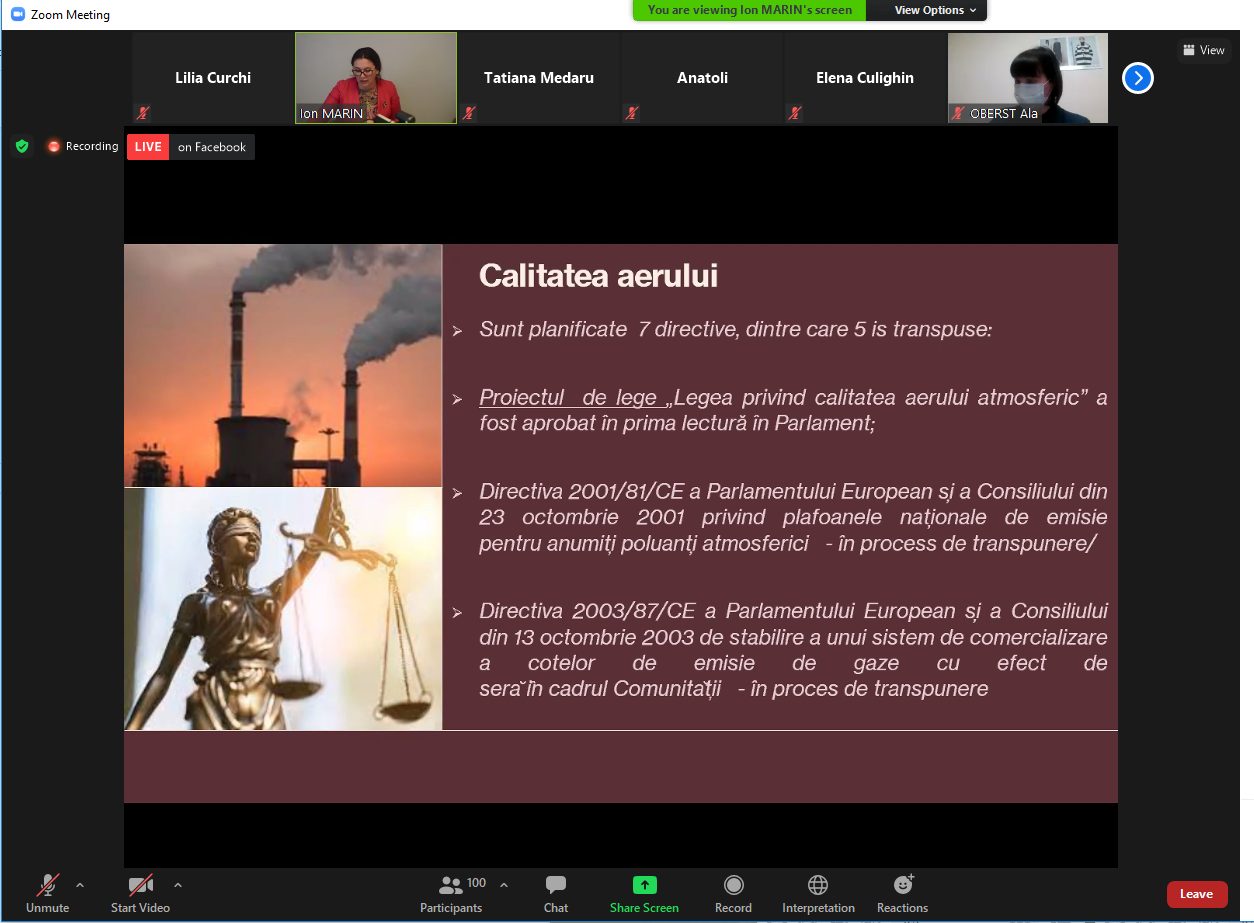1254x923 pixels.
Task: Click the Lady Justice statue image
Action: click(x=283, y=609)
